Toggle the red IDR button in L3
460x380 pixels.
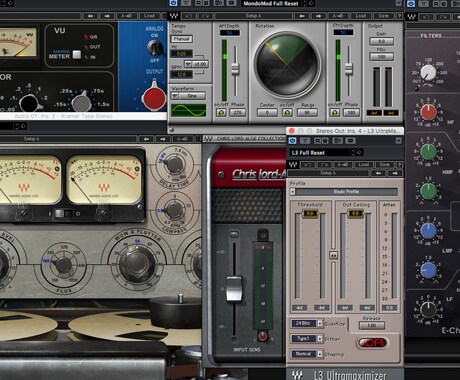pos(373,343)
